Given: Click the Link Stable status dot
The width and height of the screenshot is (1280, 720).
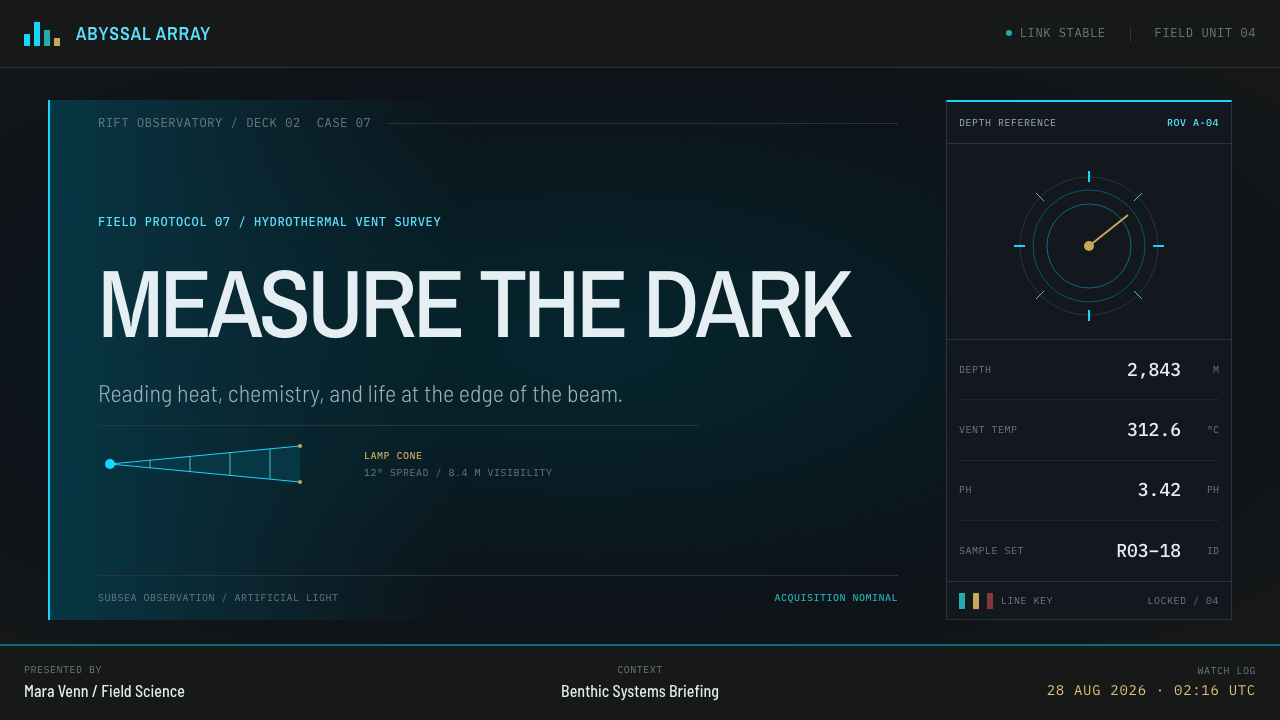Looking at the screenshot, I should click(x=1009, y=33).
